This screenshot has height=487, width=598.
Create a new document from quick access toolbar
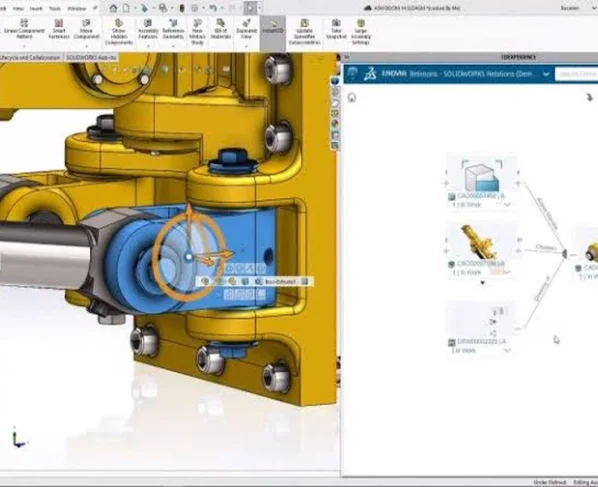point(126,8)
